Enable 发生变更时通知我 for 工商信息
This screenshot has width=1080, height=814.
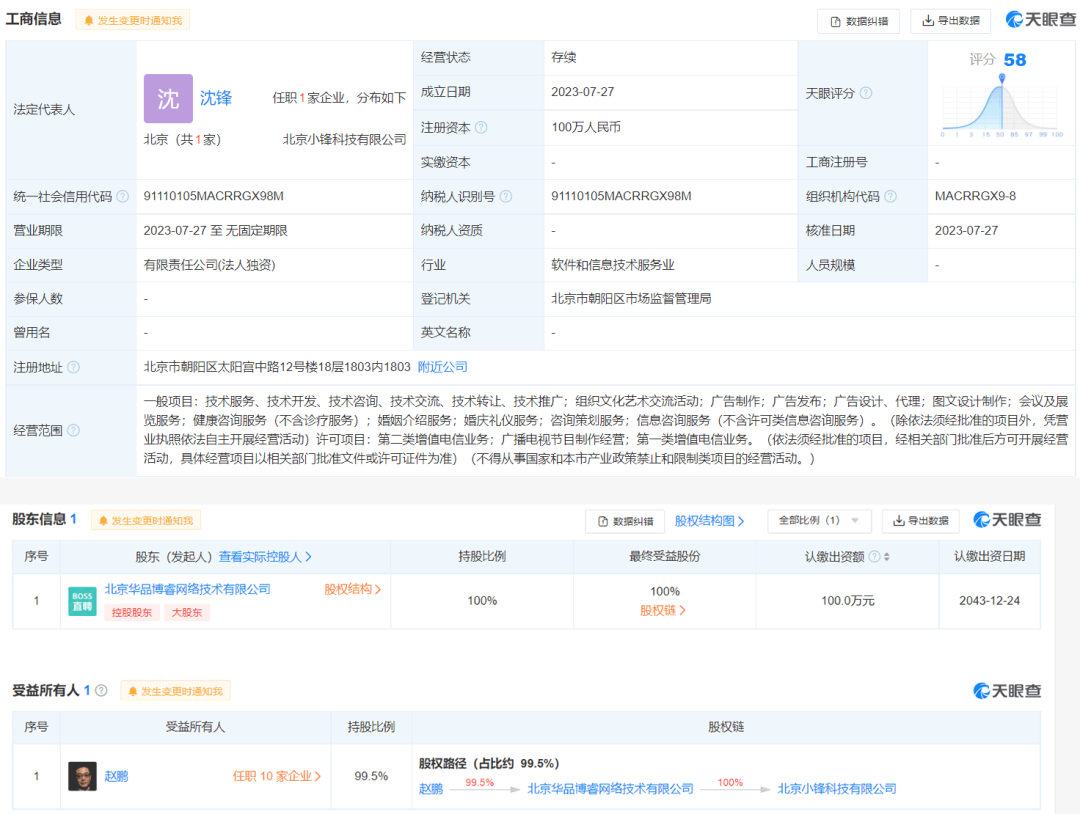[x=132, y=20]
